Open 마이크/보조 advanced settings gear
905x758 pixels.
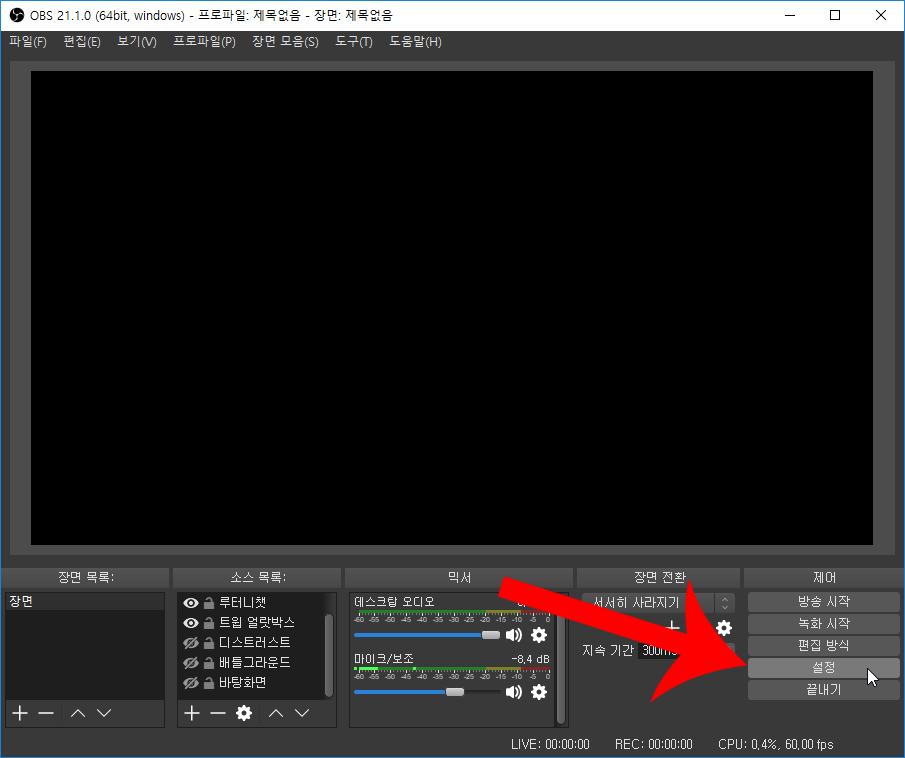click(x=538, y=692)
